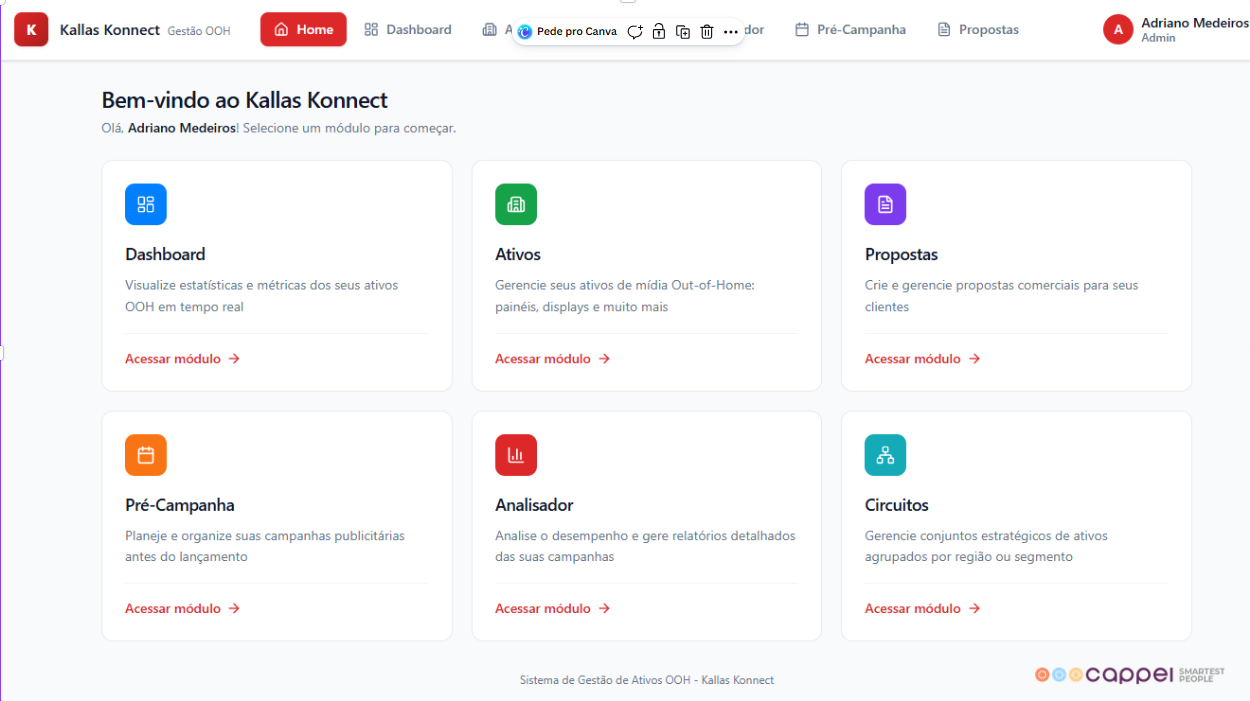Click the red Analisador chart icon
This screenshot has height=701, width=1250.
[516, 455]
